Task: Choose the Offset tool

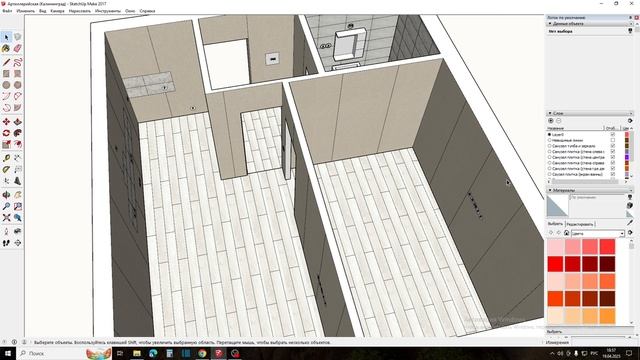Action: 18,144
